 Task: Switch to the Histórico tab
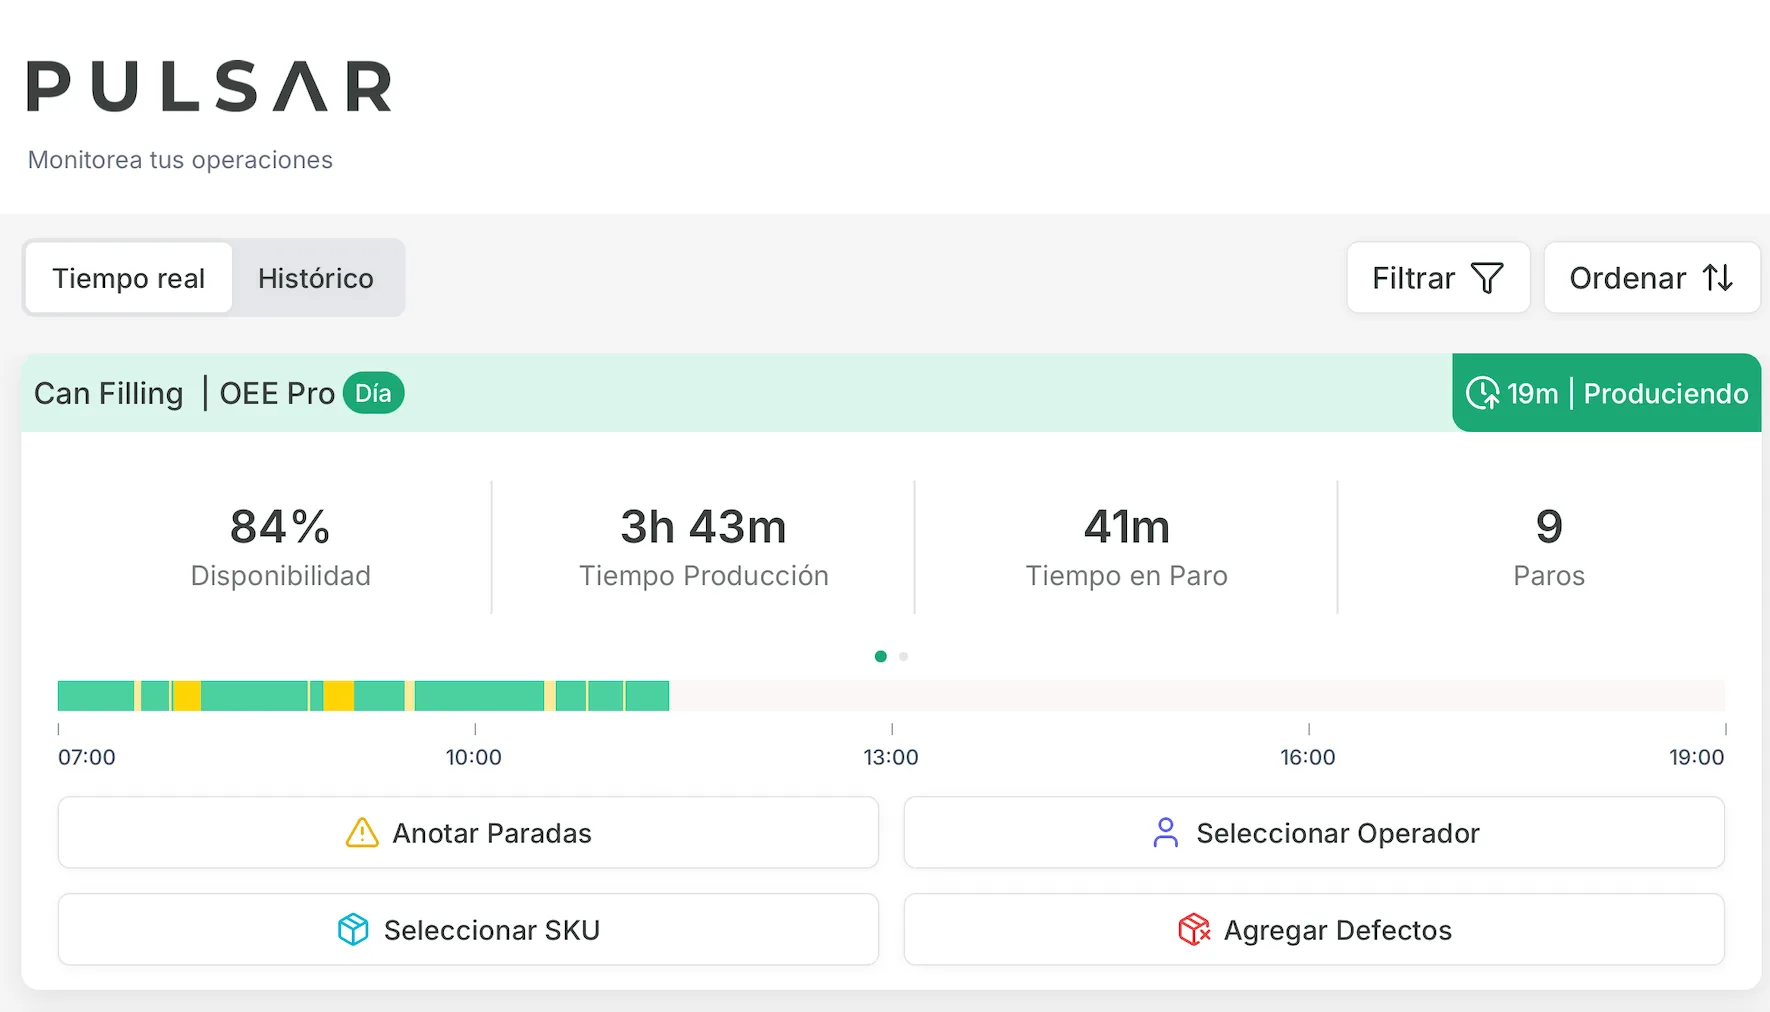tap(316, 278)
